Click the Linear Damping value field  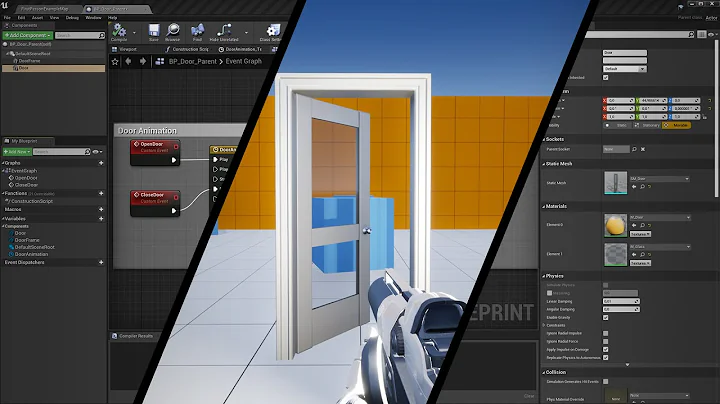(x=621, y=302)
